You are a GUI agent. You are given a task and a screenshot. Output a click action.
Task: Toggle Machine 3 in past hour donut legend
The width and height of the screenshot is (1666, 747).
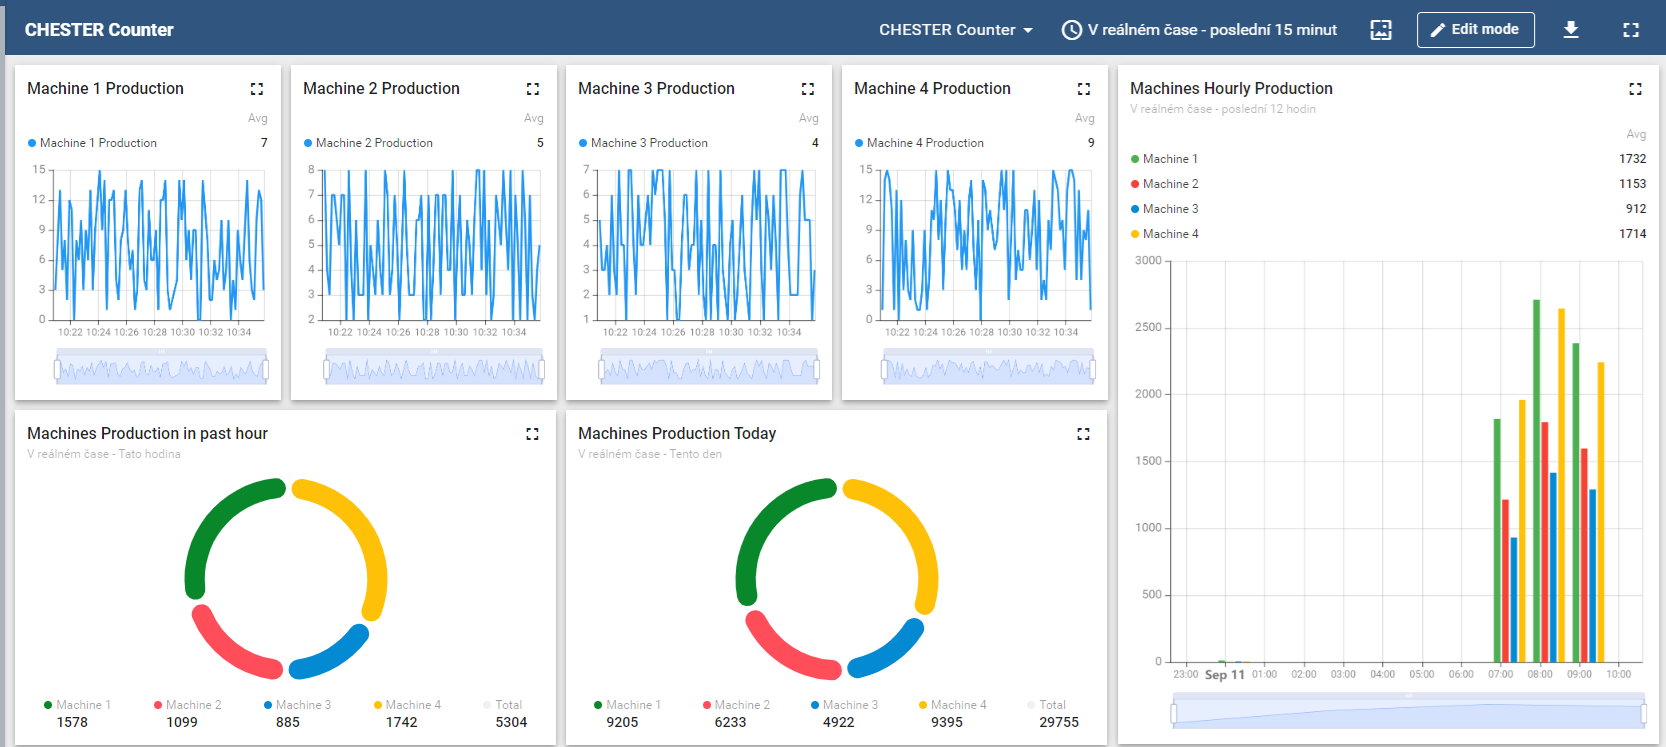(302, 705)
